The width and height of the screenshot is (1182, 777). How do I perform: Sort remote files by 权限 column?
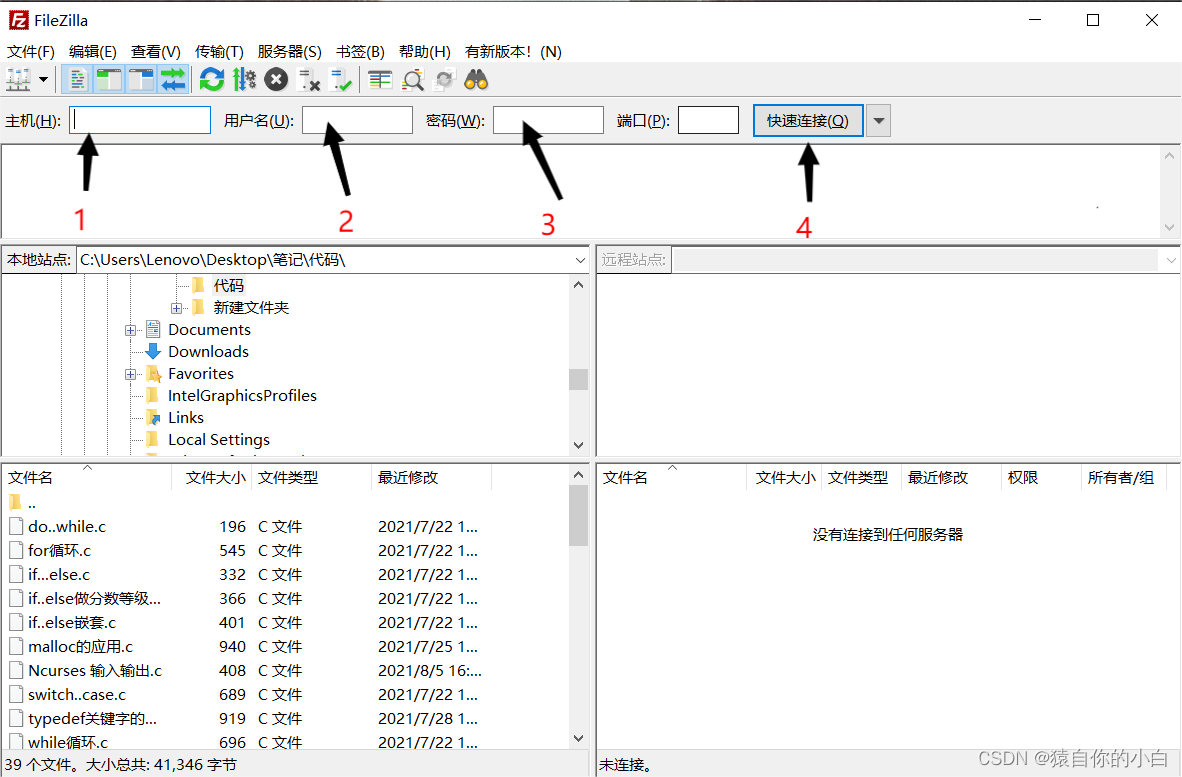click(1041, 478)
